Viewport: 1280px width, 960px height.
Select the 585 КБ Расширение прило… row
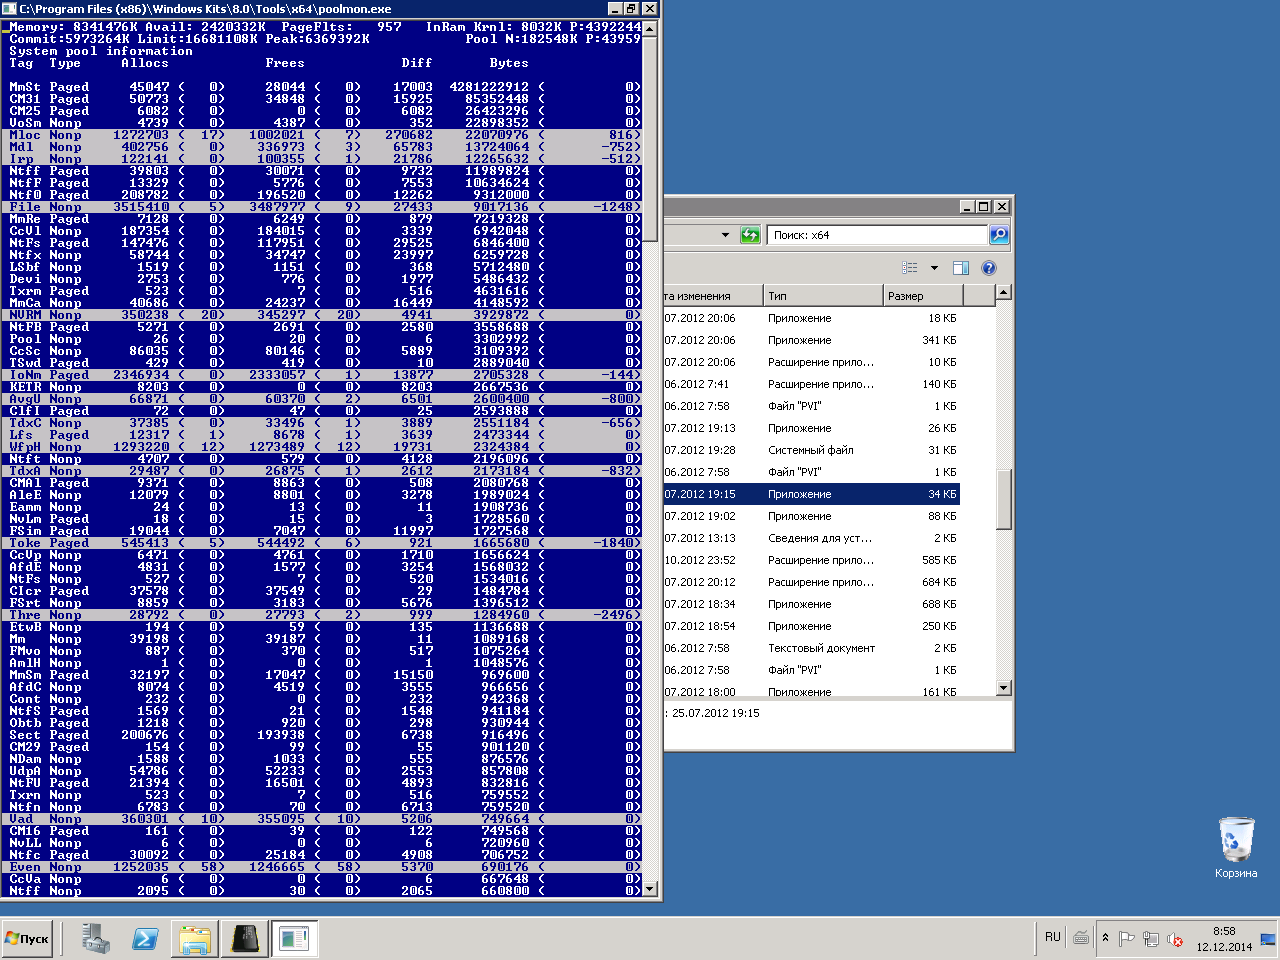coord(812,560)
